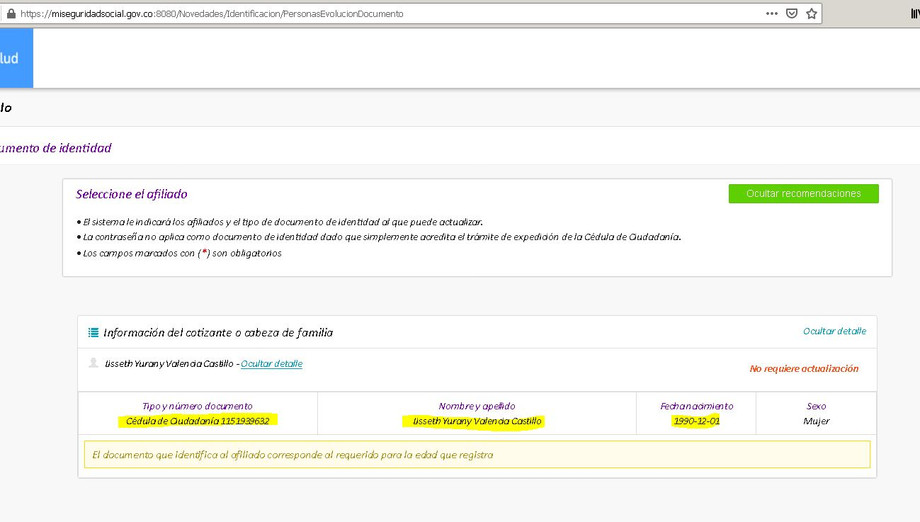Click the highlighted name Lisseth Yurany Valencia Castillo

[477, 421]
